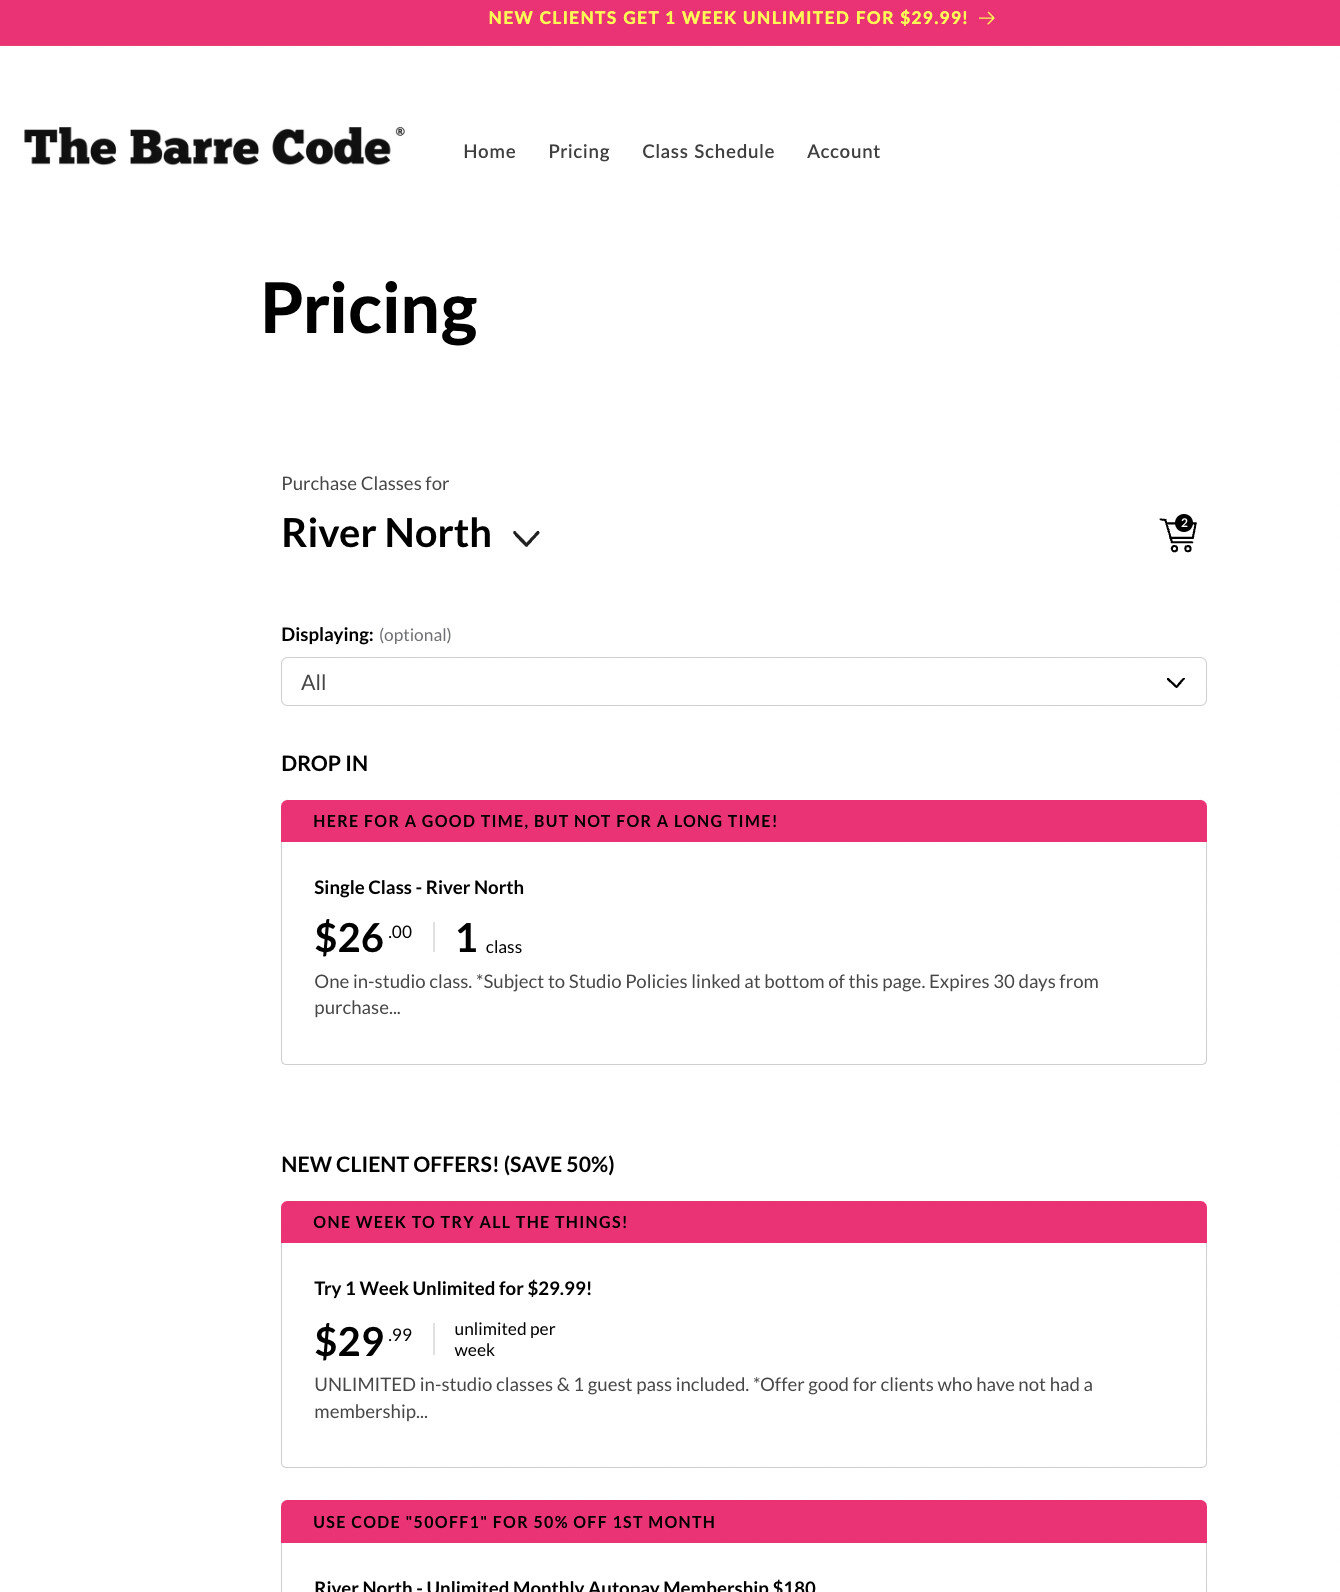Click the River North location heading
The width and height of the screenshot is (1340, 1592).
click(x=386, y=533)
